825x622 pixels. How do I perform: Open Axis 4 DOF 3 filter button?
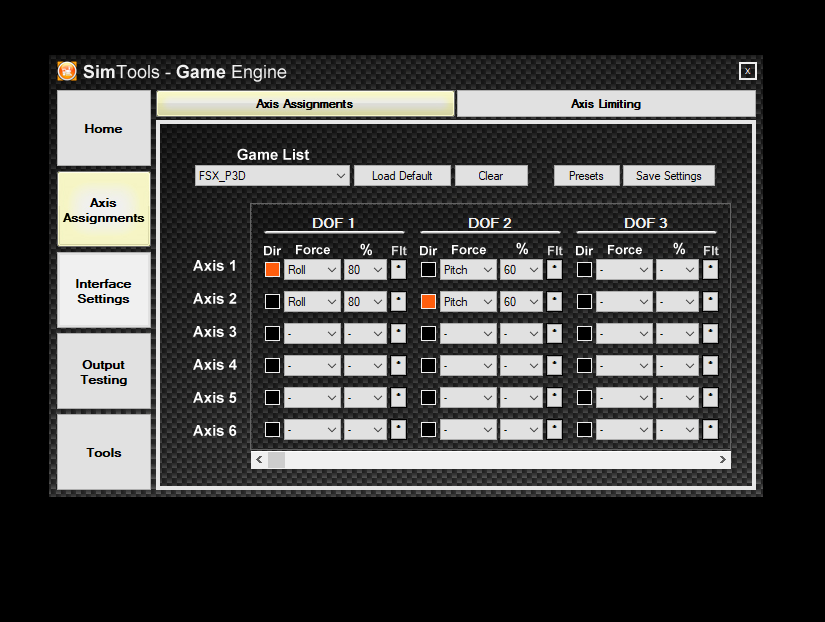click(710, 365)
